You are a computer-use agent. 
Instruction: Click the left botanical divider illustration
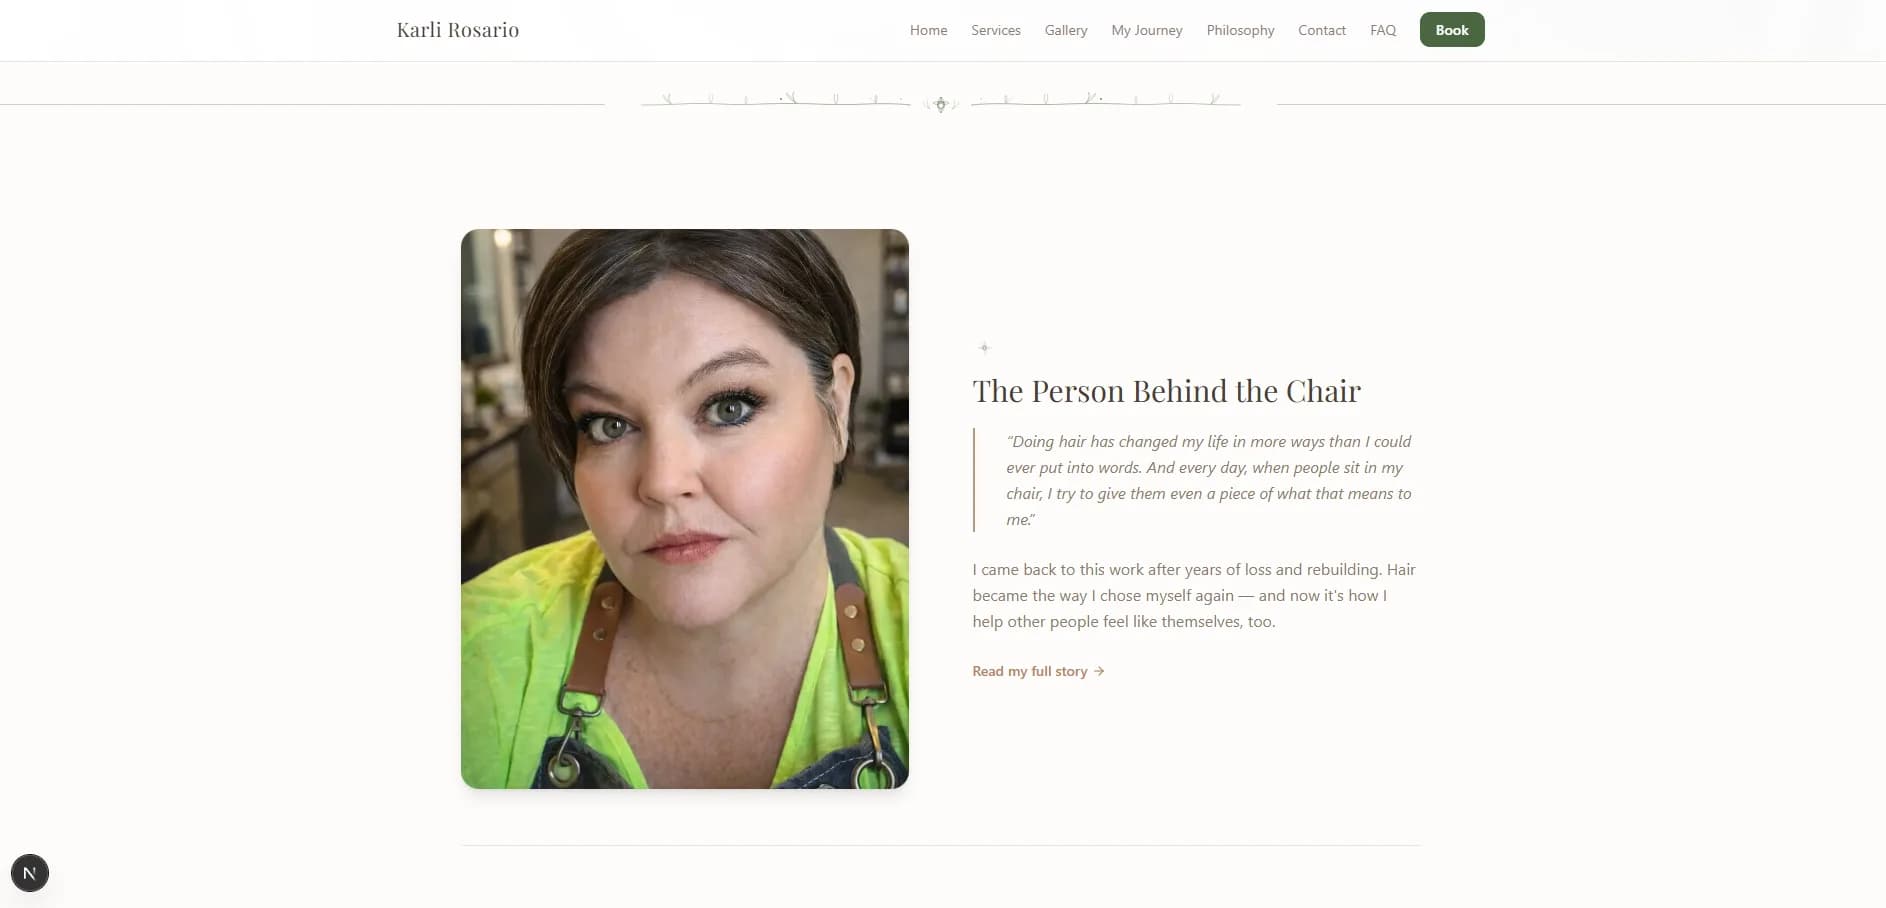click(775, 99)
